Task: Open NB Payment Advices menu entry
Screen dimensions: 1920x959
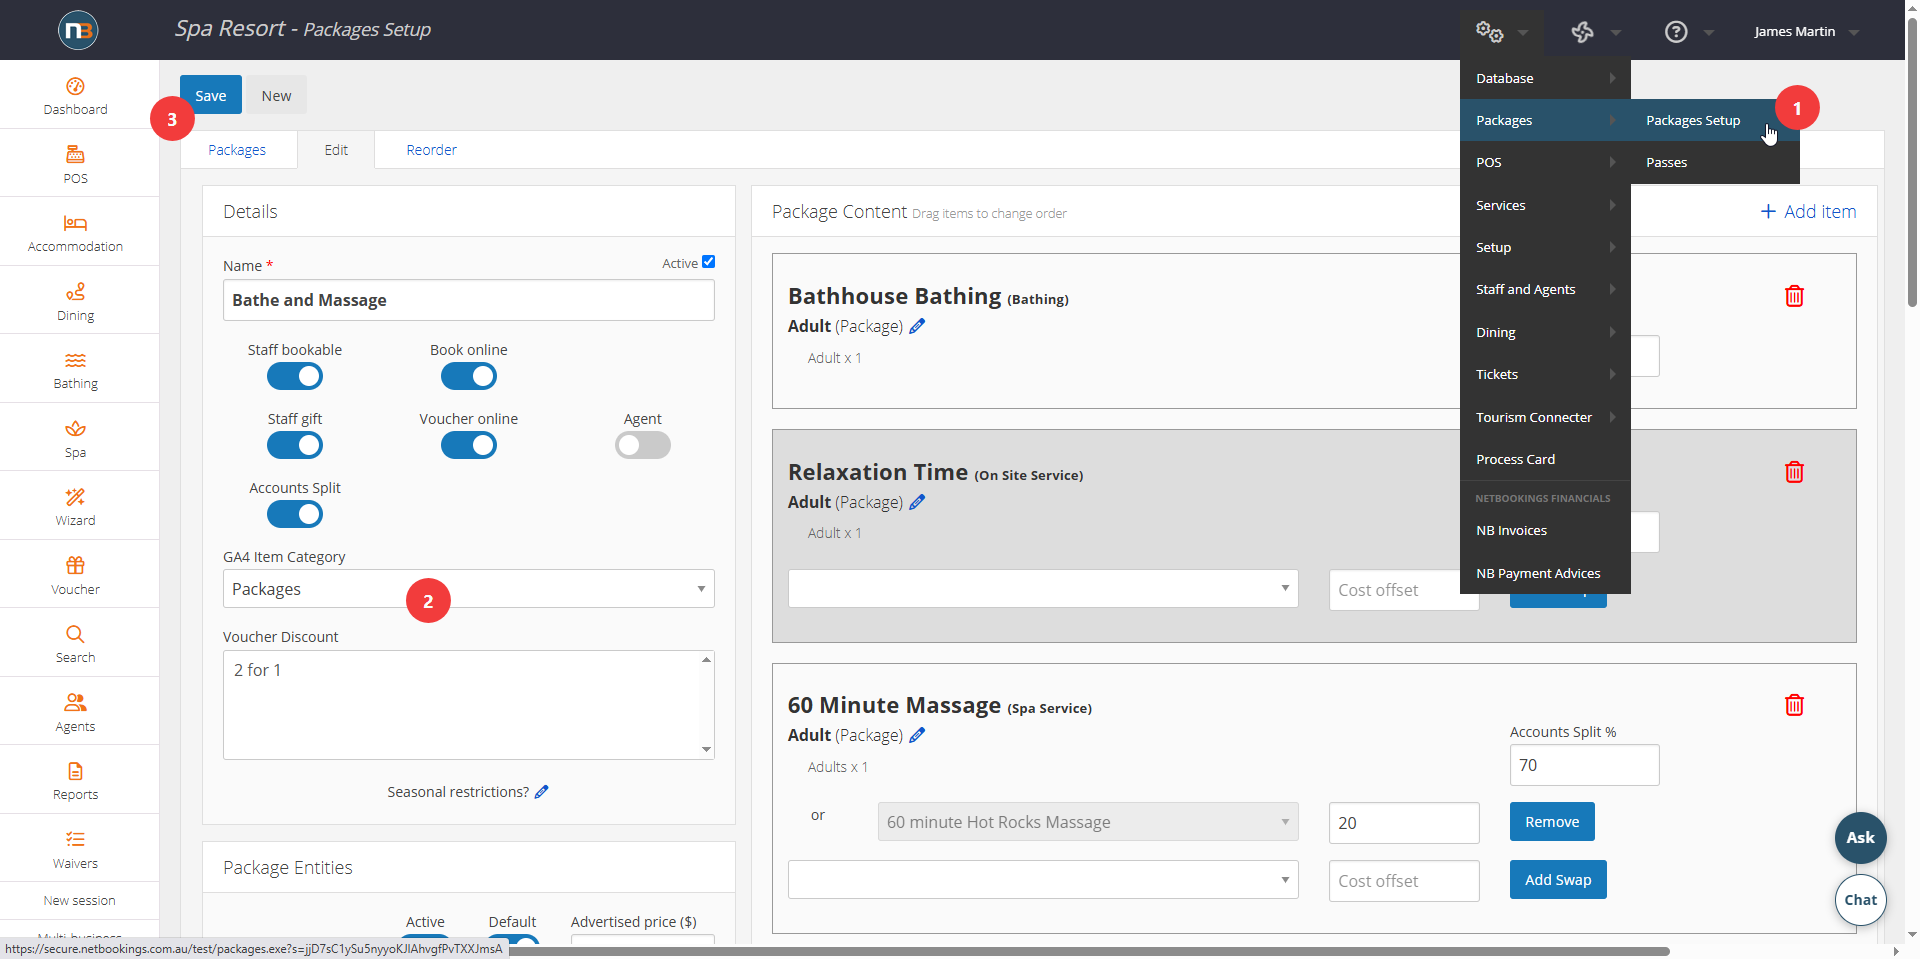Action: pos(1545,573)
